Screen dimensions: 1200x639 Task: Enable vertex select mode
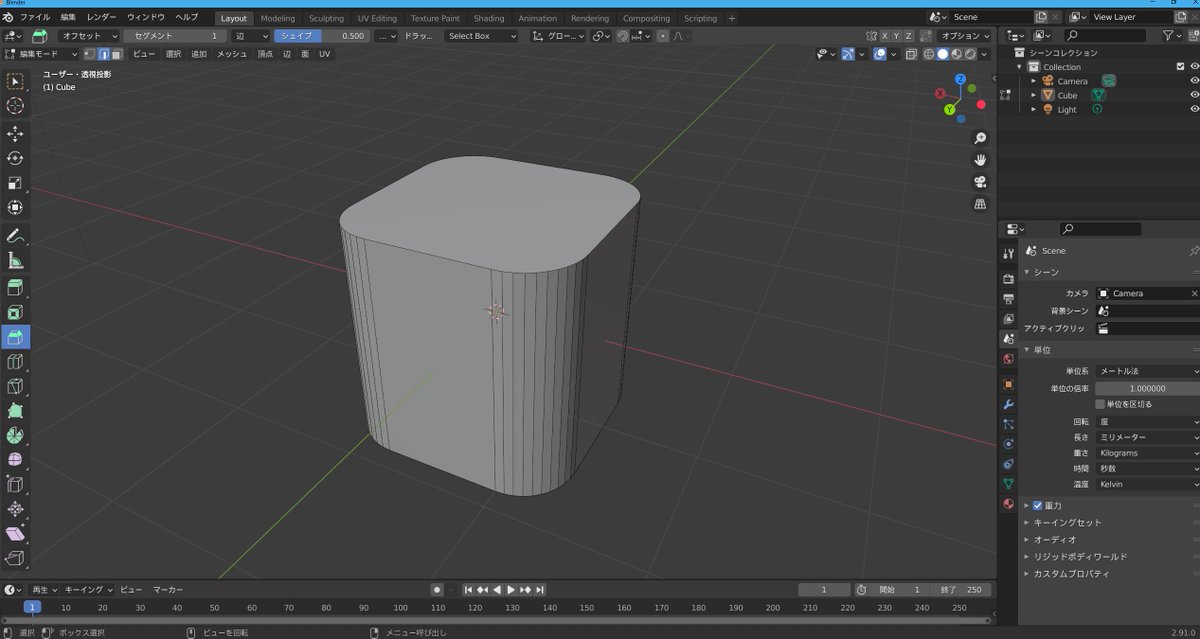tap(90, 54)
